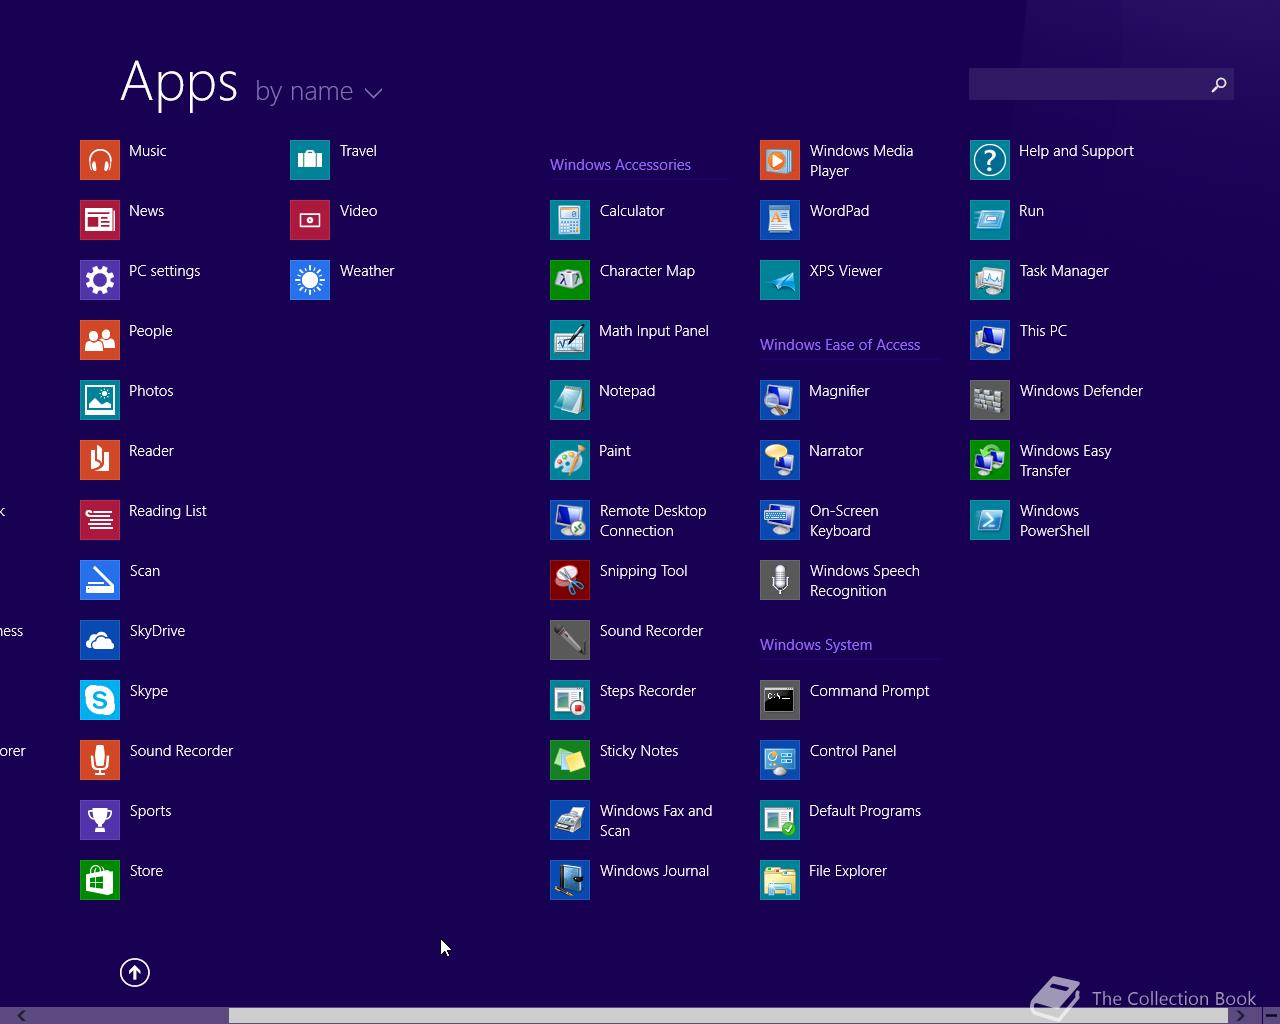Launch the Video app icon

point(310,220)
